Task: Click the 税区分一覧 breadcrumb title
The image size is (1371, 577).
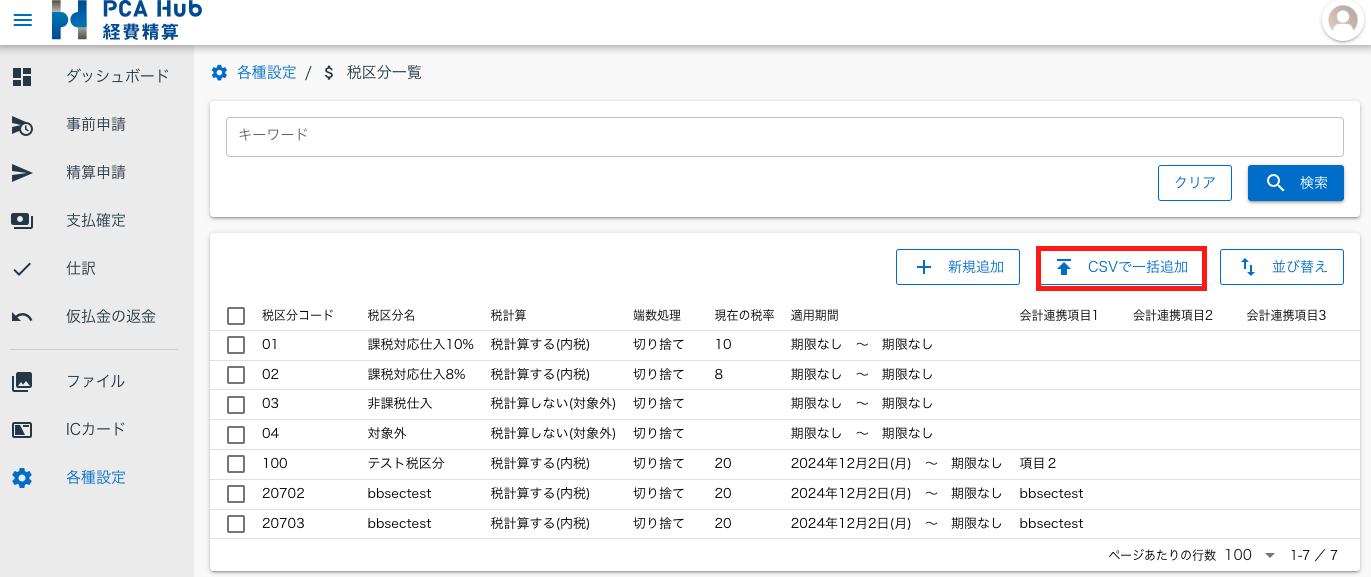Action: click(384, 73)
